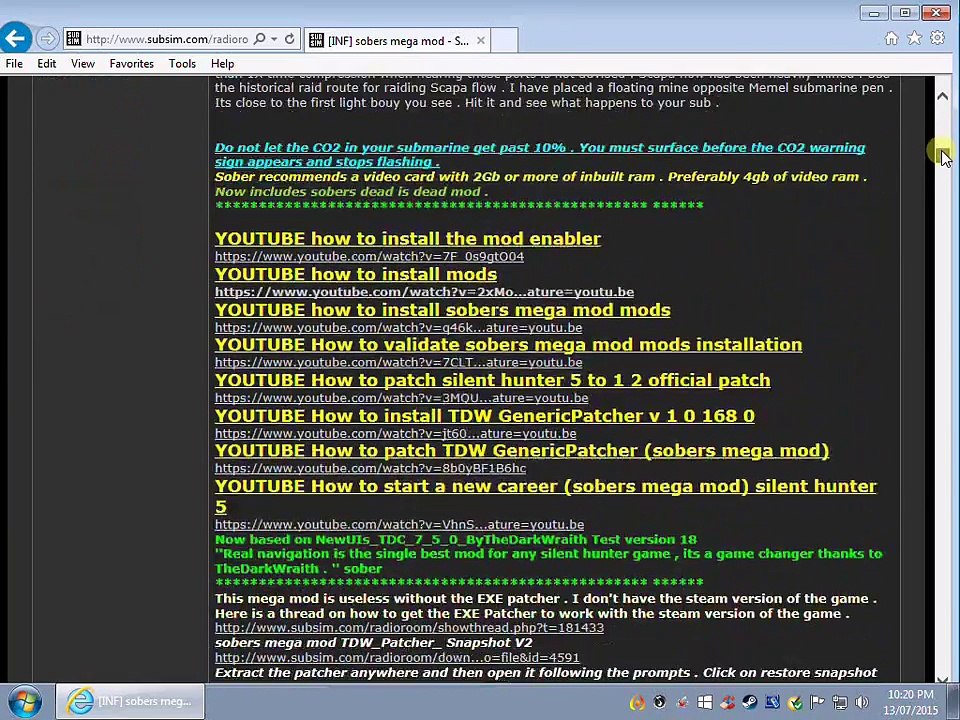Click the search magnifier in address bar
This screenshot has height=720, width=960.
[x=260, y=39]
